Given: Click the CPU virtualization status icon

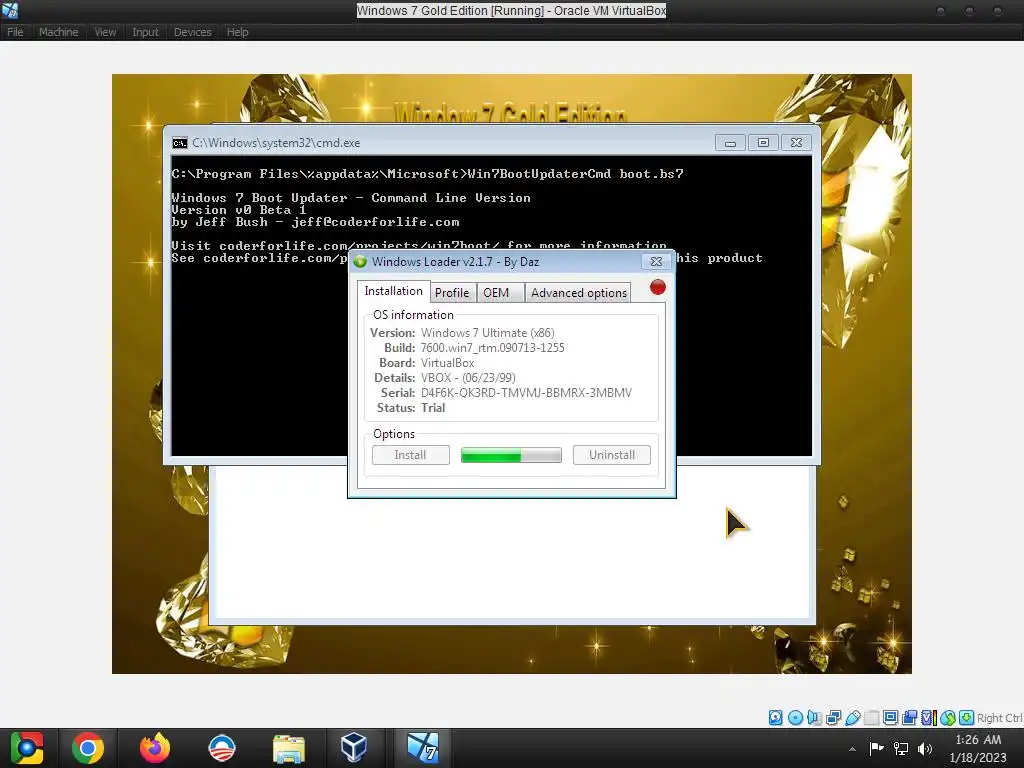Looking at the screenshot, I should (929, 718).
